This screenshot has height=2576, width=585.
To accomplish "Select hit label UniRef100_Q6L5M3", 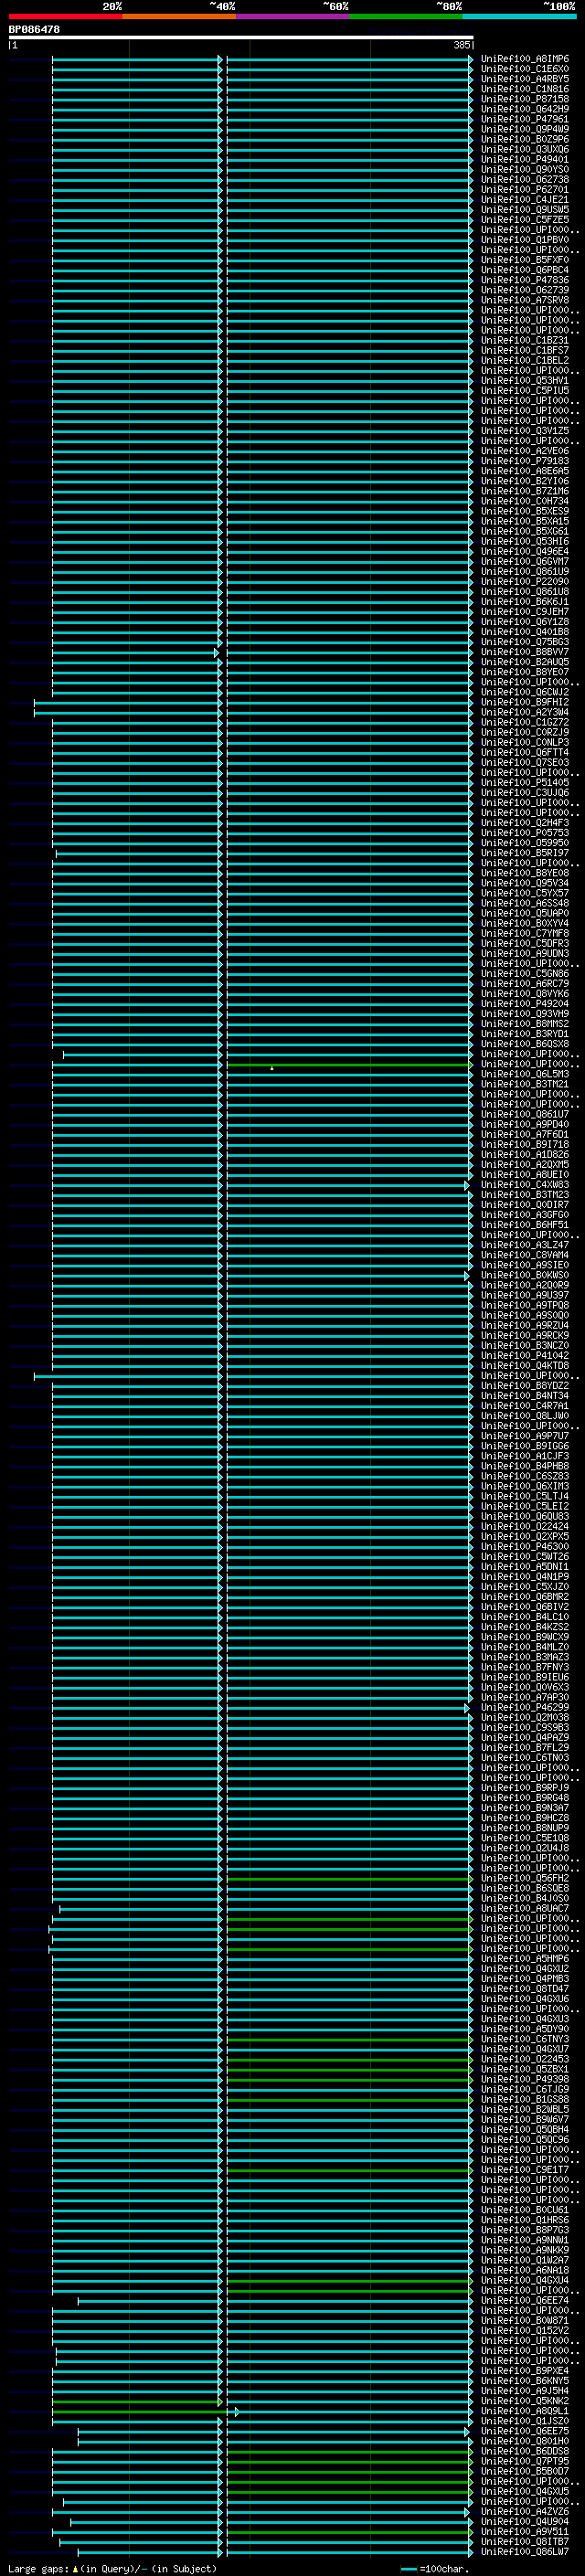I will [525, 1074].
